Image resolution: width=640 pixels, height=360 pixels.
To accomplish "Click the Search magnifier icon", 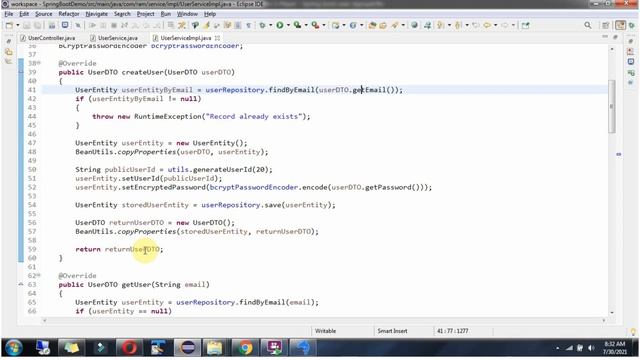I will pyautogui.click(x=588, y=25).
